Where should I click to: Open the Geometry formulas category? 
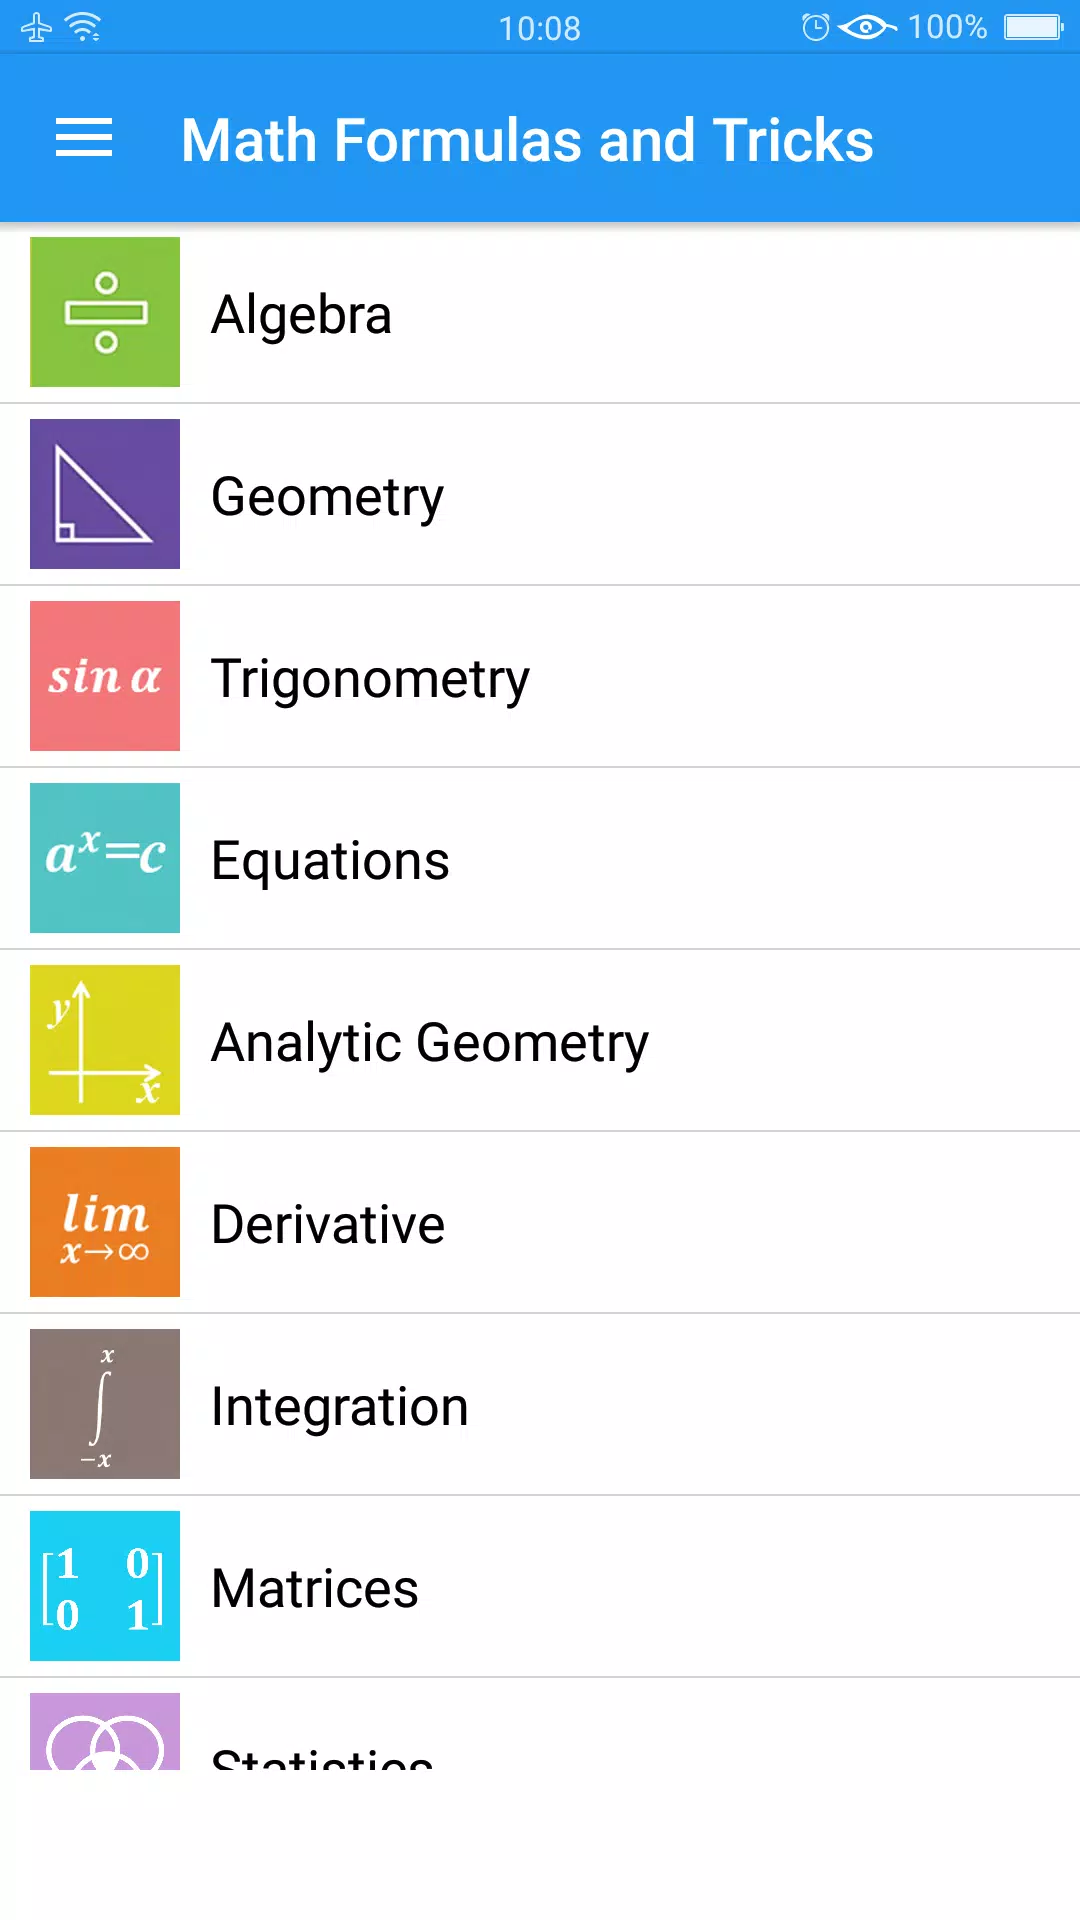540,495
